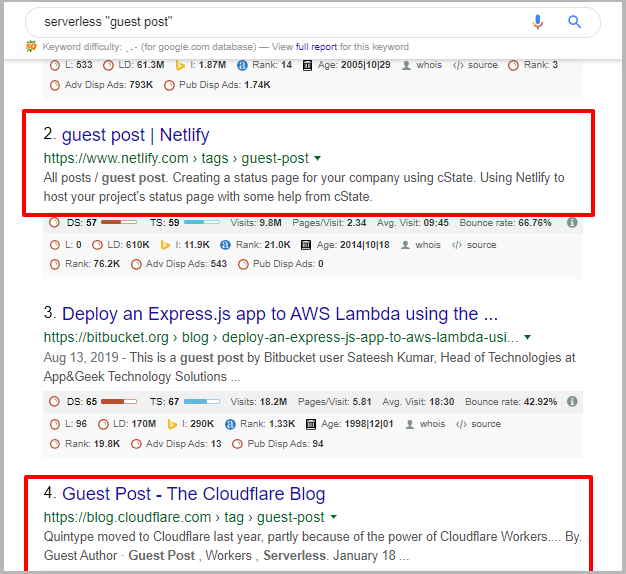Click the blue search magnifier icon

(x=575, y=22)
